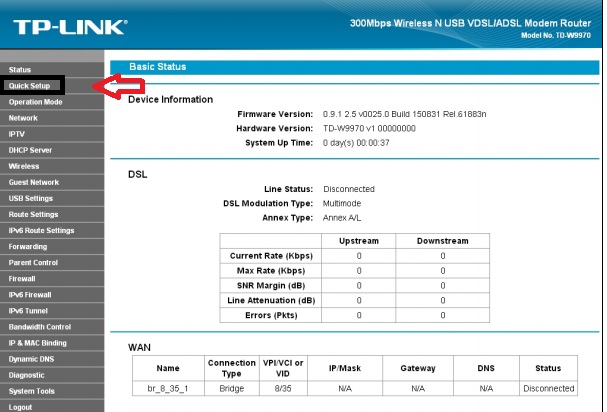607x412 pixels.
Task: Click Line Attenuation (dB) row label
Action: tap(271, 300)
